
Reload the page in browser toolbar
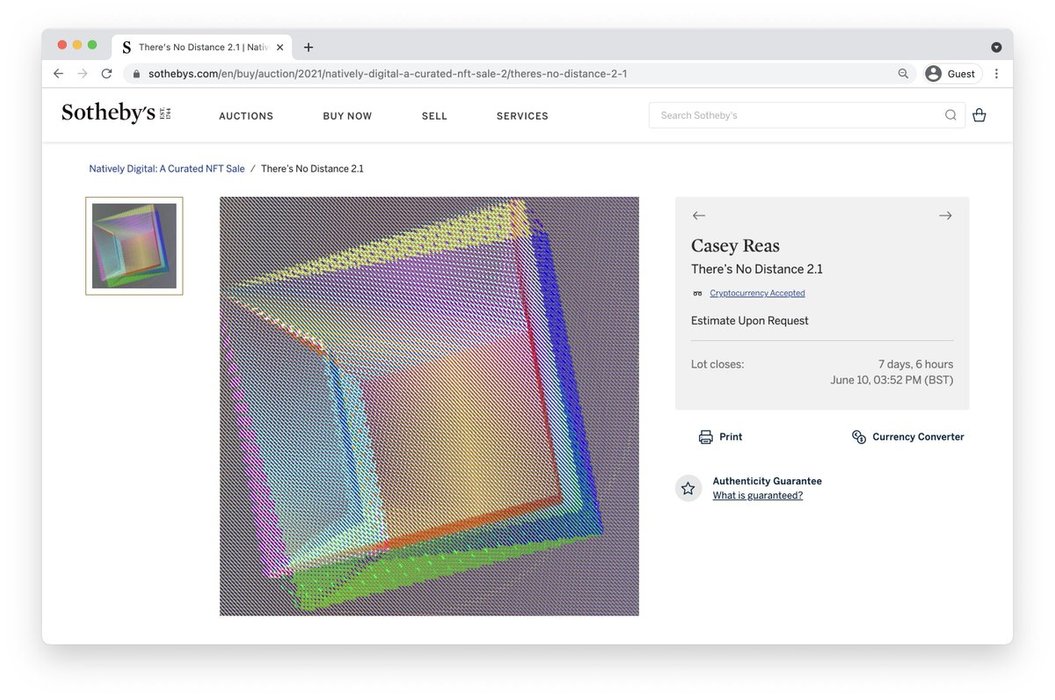[x=106, y=74]
